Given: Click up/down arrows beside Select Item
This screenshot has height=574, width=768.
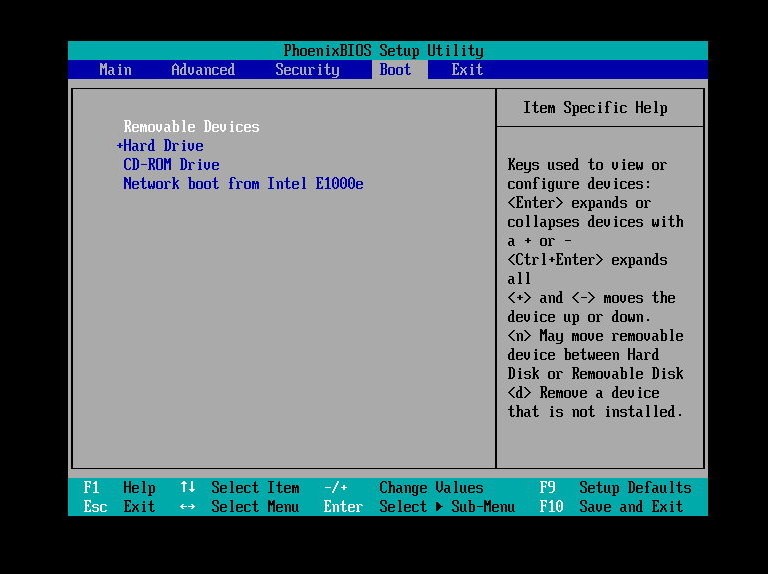Looking at the screenshot, I should (187, 488).
